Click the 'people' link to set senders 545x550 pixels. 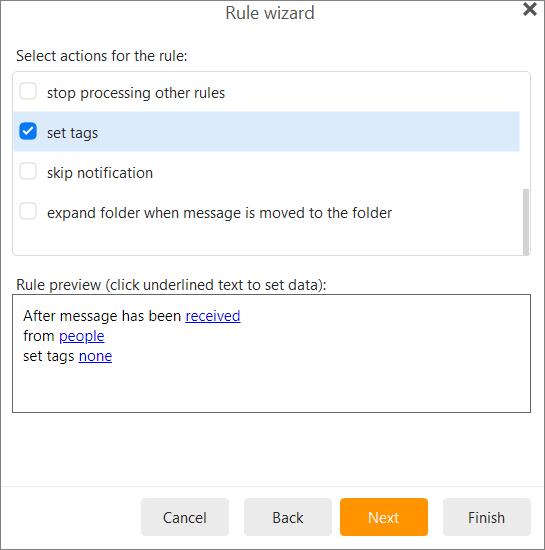[x=82, y=336]
